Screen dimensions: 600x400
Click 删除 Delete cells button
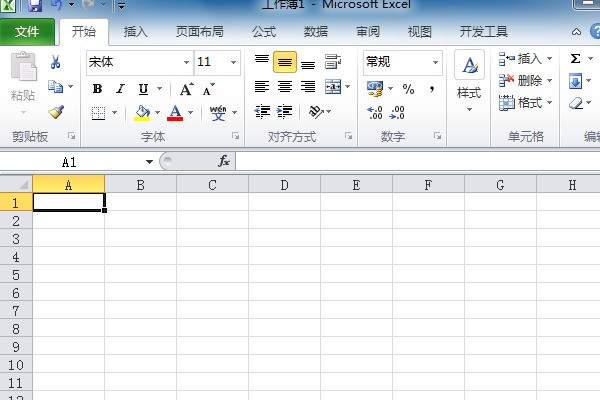pos(525,80)
